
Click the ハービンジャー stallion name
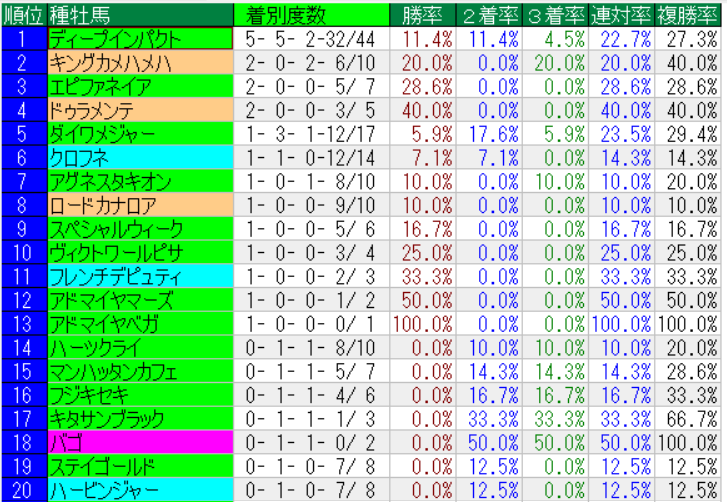139,490
